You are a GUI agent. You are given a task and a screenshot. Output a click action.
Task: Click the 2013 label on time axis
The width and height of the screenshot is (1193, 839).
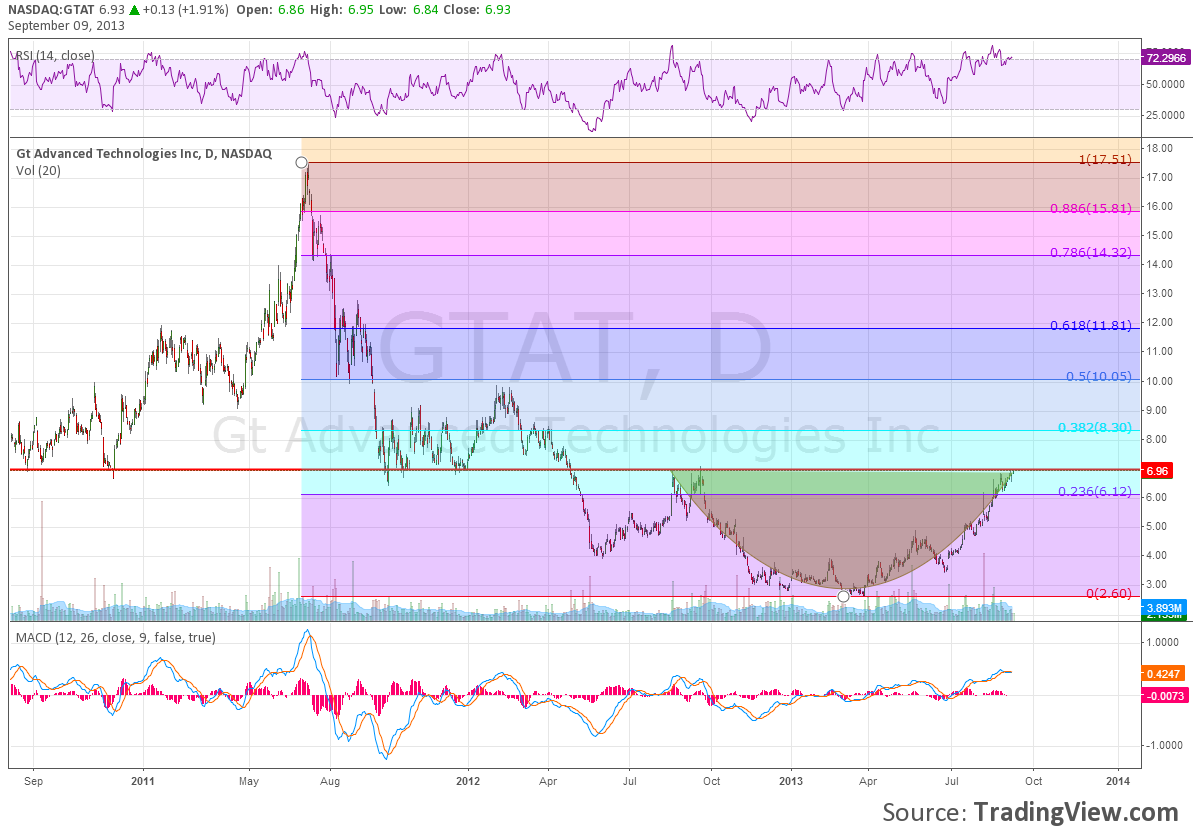[791, 780]
